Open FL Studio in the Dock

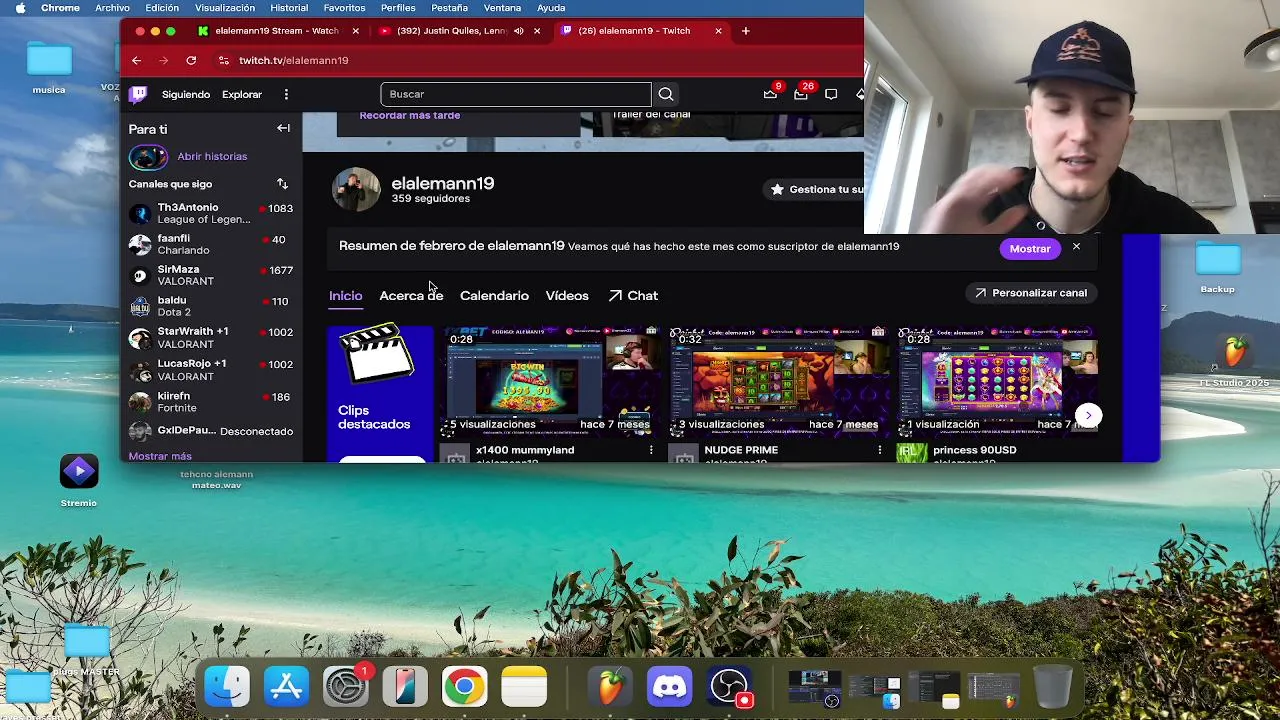click(610, 687)
